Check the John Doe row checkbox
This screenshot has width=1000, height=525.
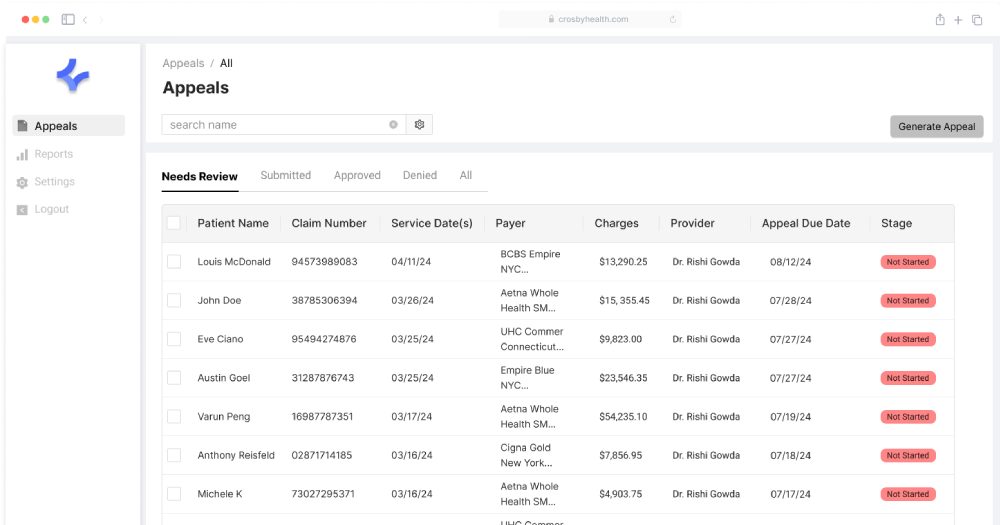click(173, 300)
